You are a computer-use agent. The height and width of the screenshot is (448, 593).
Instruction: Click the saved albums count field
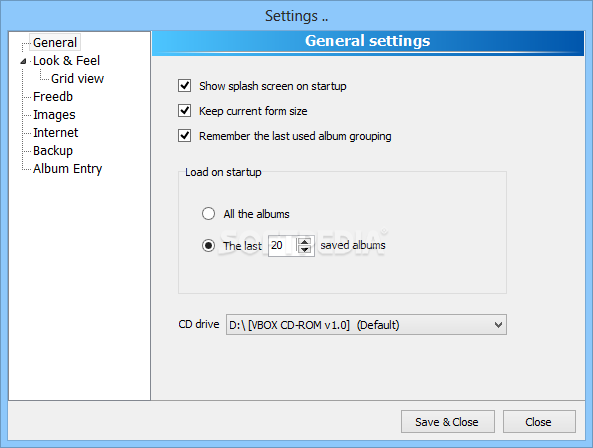click(283, 246)
